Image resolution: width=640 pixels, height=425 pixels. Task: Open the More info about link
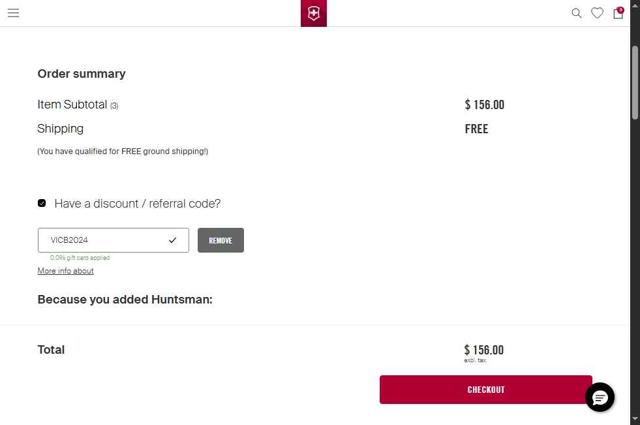point(65,271)
